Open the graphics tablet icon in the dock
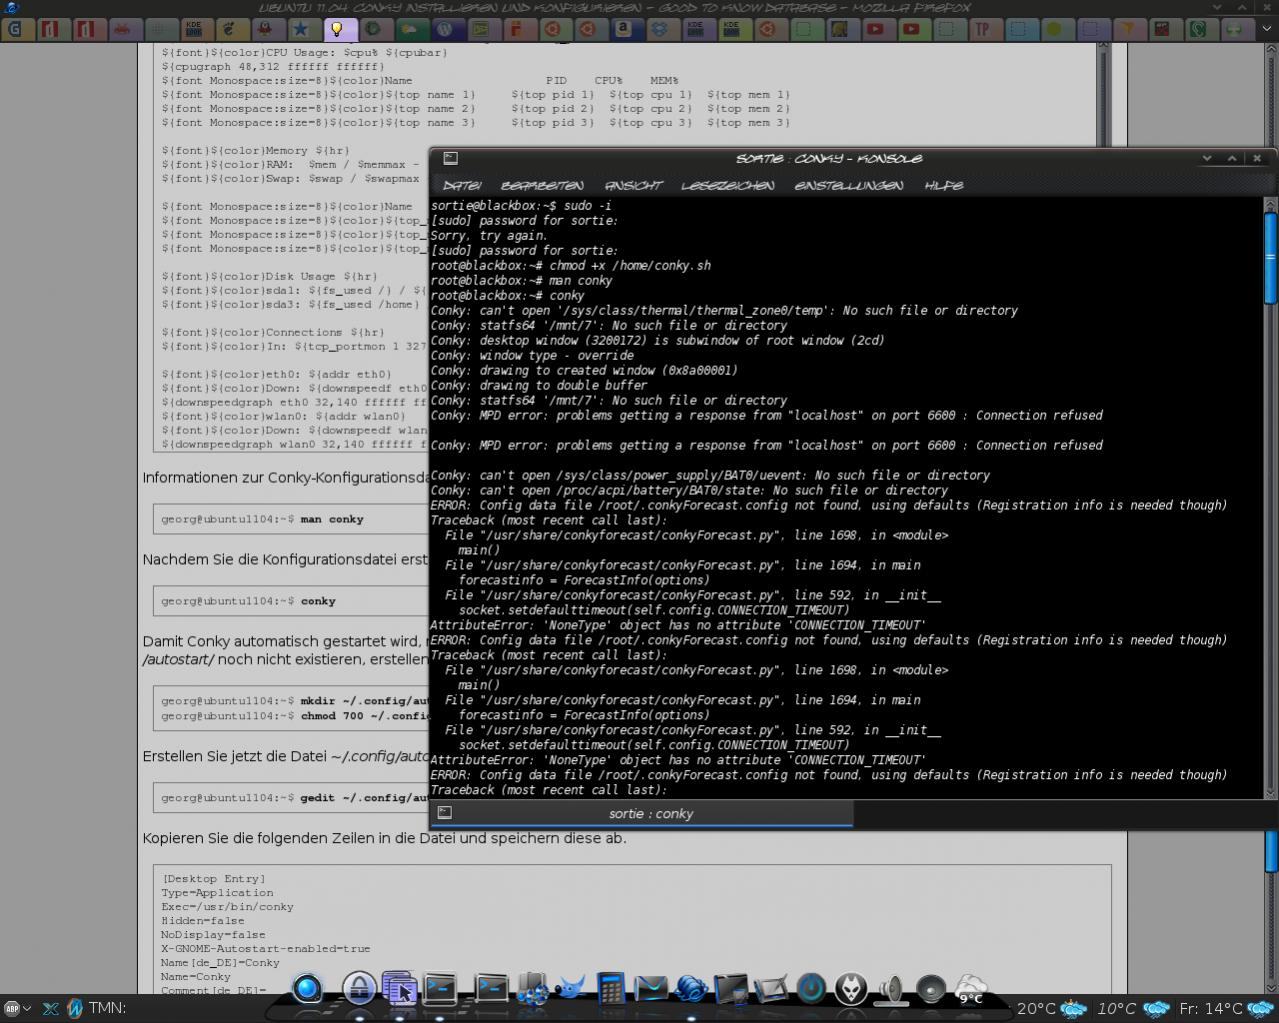 point(771,988)
